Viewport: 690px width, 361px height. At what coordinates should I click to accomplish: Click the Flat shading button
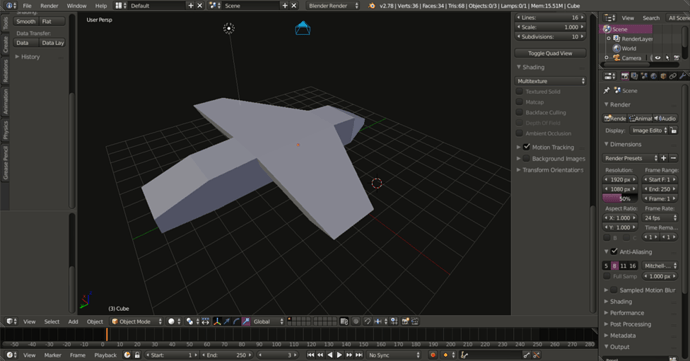(52, 21)
